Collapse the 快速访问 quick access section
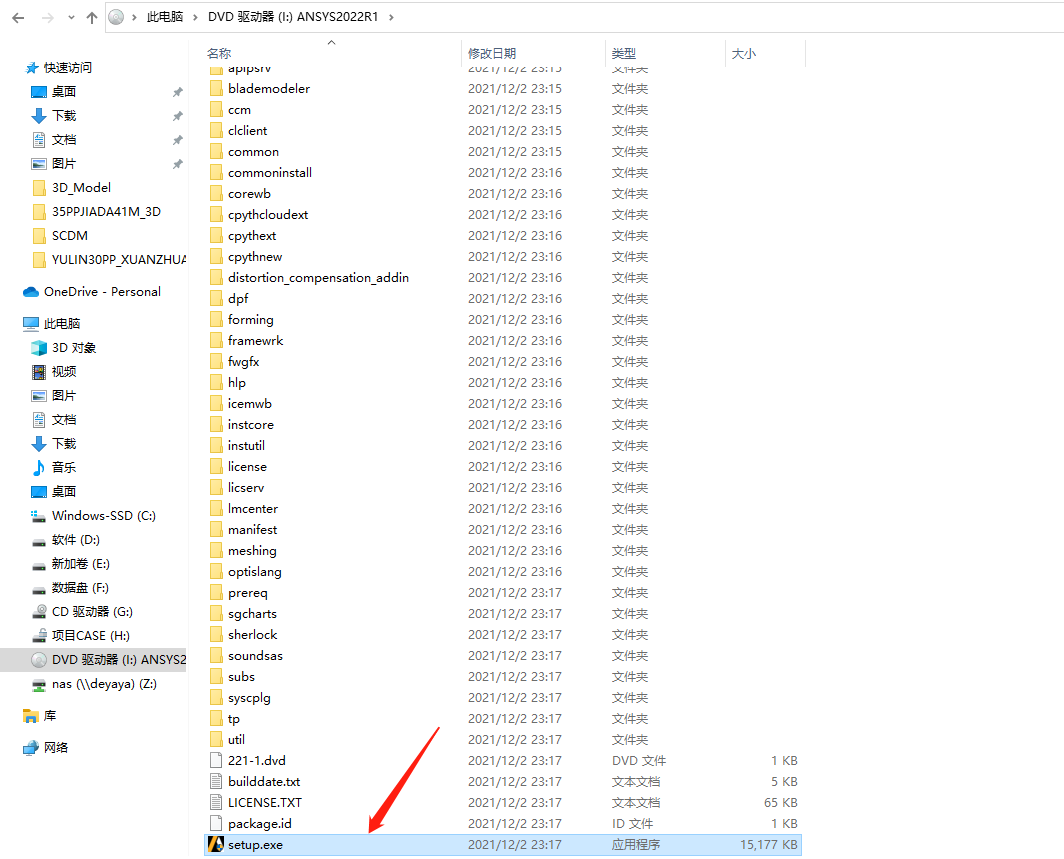This screenshot has width=1064, height=859. click(12, 68)
